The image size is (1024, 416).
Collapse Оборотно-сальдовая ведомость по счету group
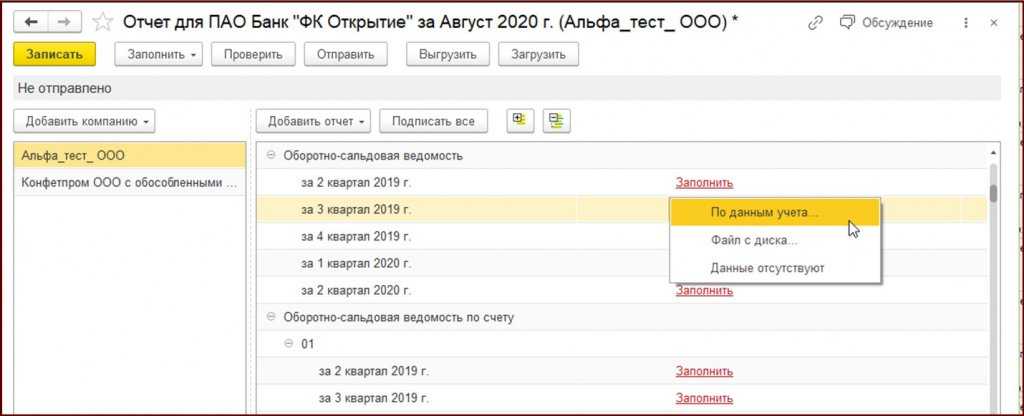tap(271, 317)
